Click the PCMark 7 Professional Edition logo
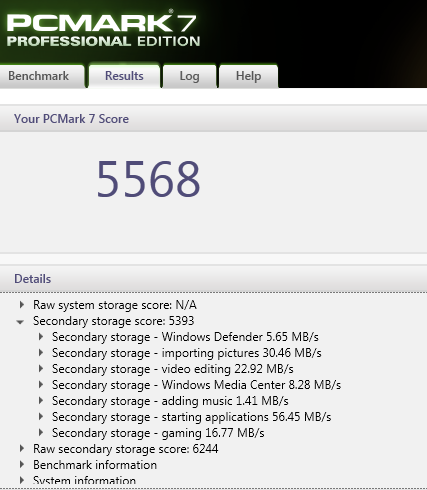The width and height of the screenshot is (427, 490). pyautogui.click(x=103, y=29)
